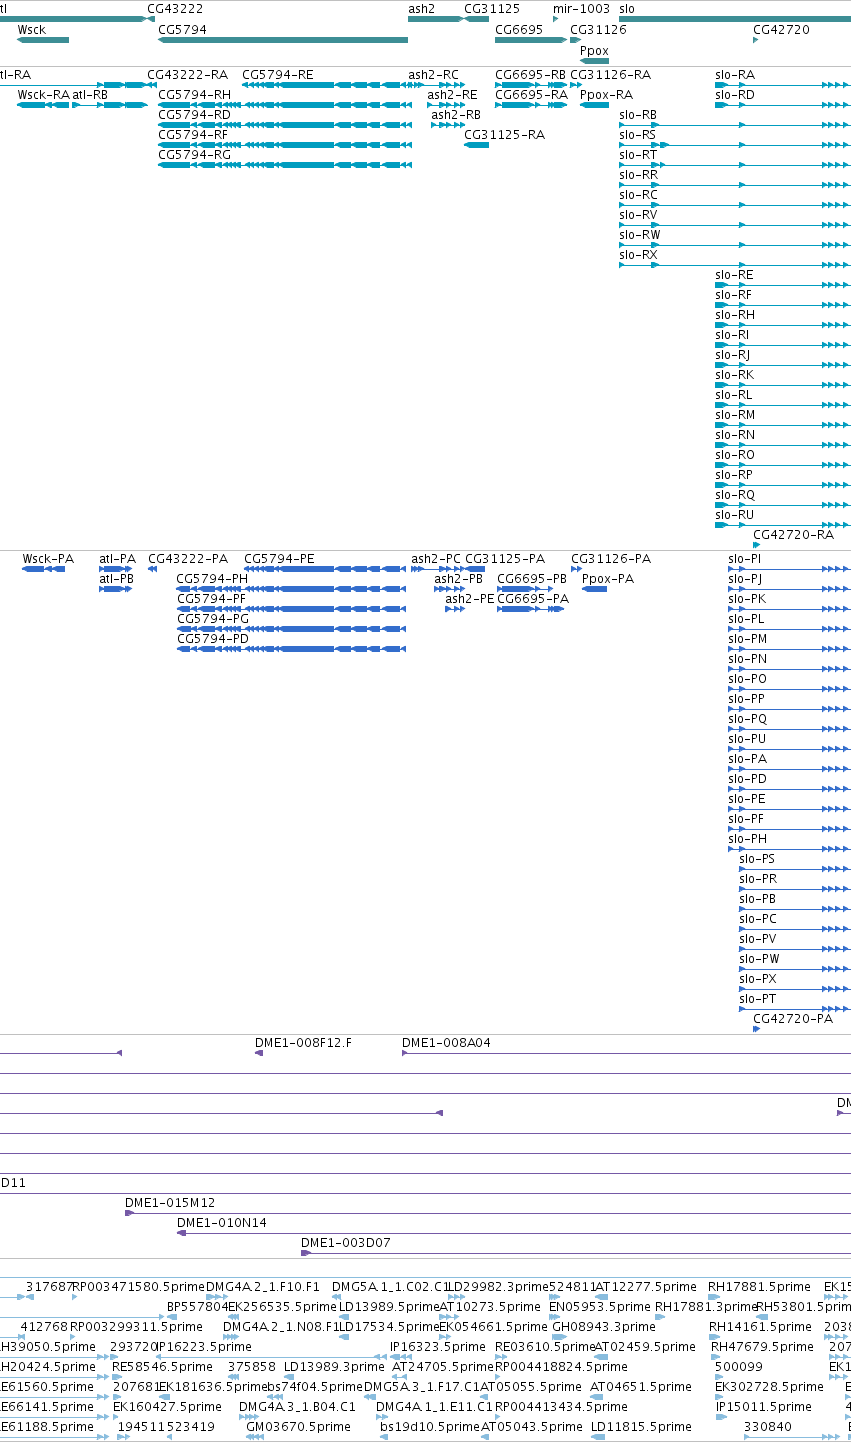
Task: Select the slo-RD transcript label
Action: point(735,95)
